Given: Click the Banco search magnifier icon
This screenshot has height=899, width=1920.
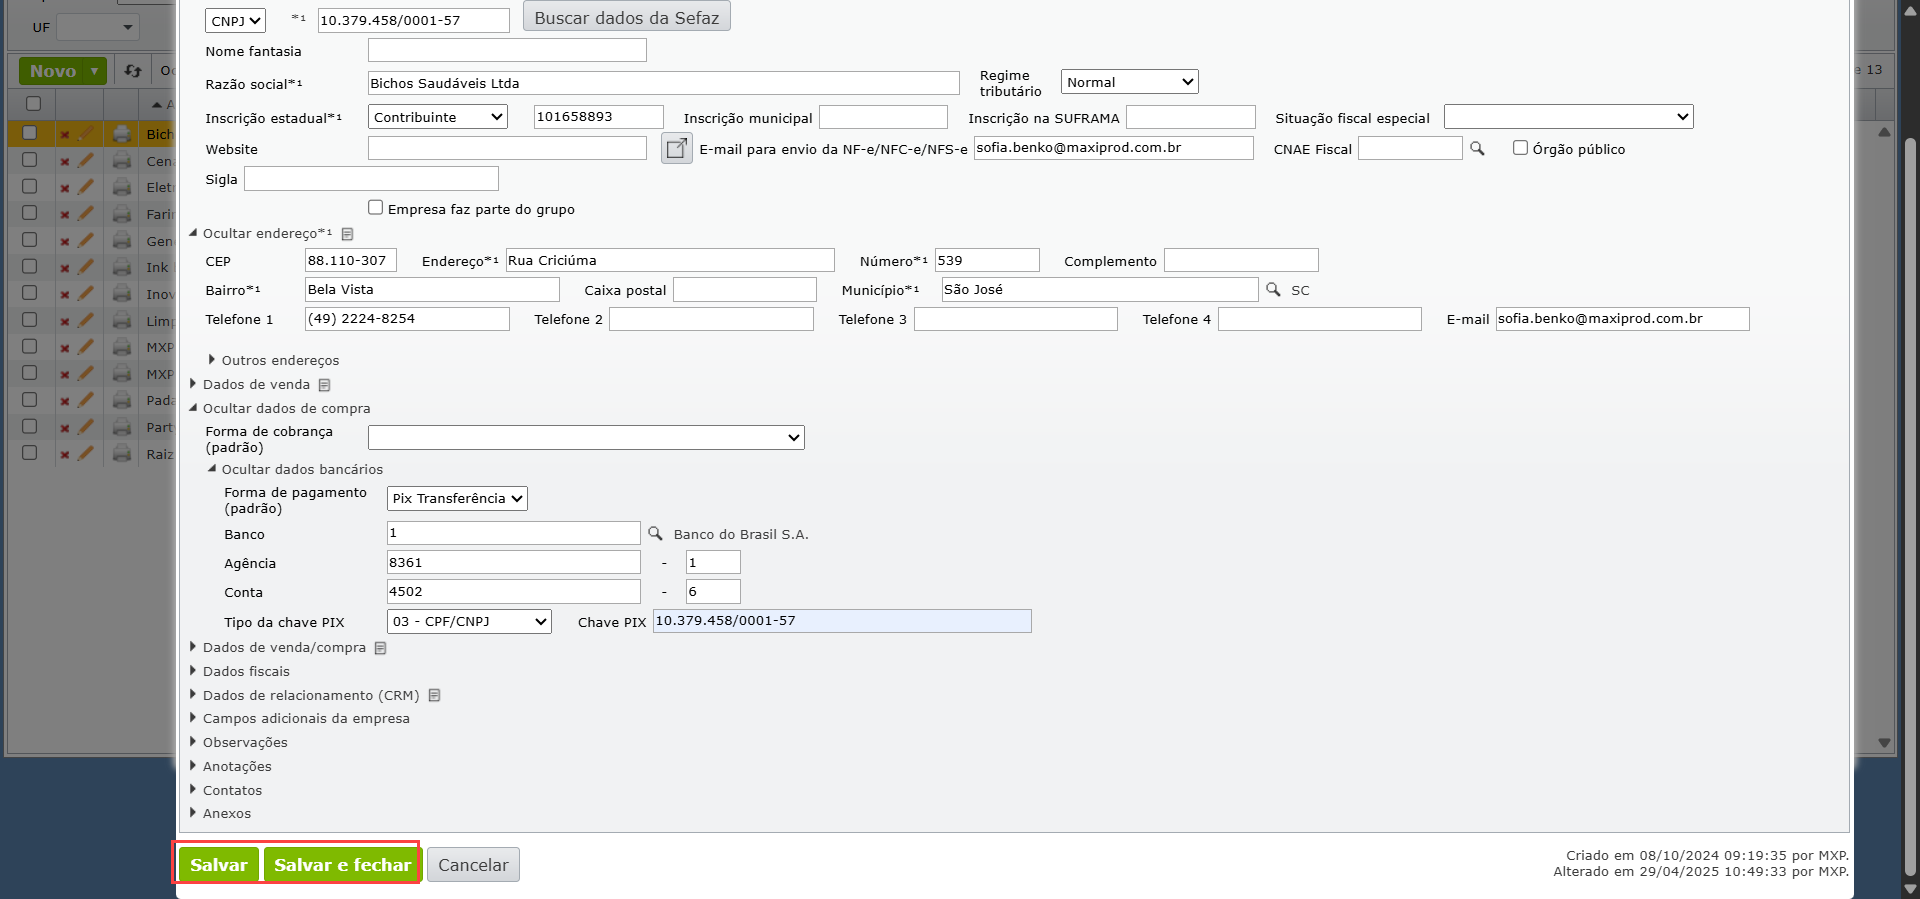Looking at the screenshot, I should click(655, 534).
